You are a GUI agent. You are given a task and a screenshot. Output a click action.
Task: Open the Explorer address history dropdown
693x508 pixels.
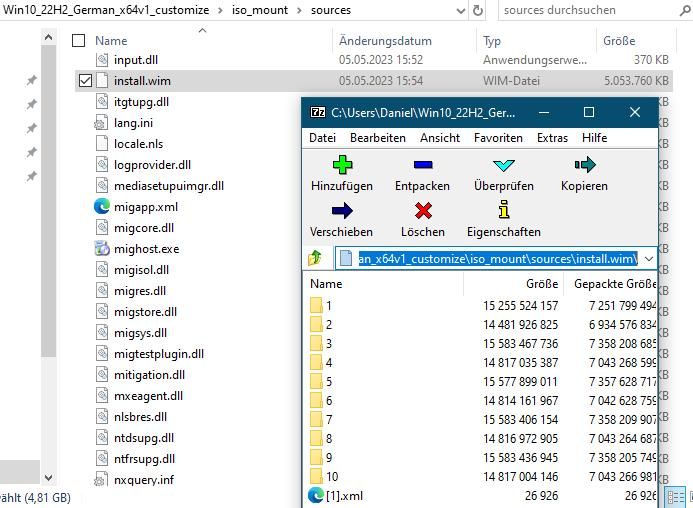point(461,11)
